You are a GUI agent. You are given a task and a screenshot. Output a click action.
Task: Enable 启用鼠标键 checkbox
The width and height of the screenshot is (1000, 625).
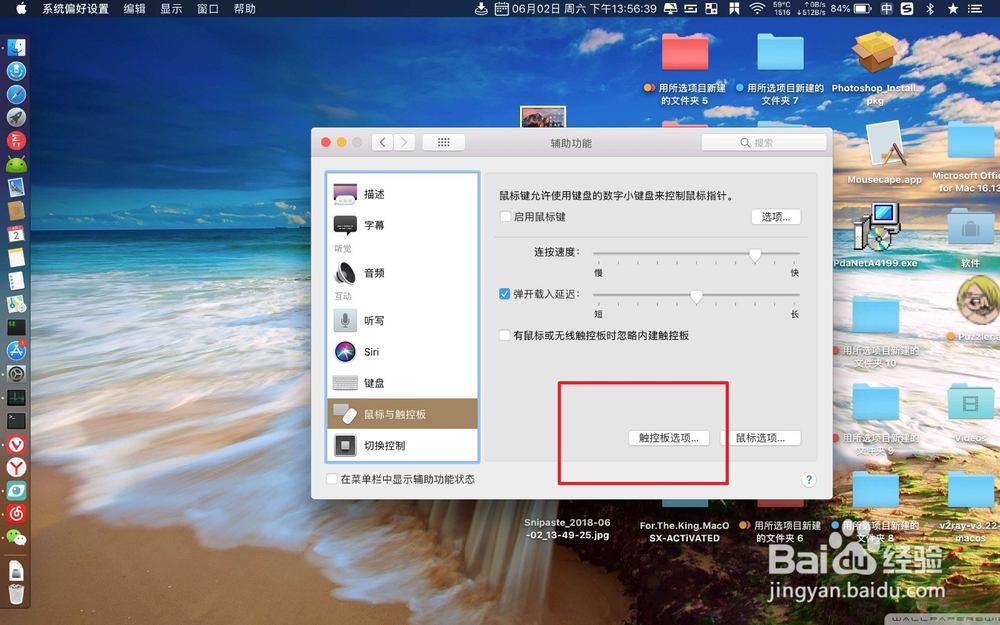tap(505, 217)
